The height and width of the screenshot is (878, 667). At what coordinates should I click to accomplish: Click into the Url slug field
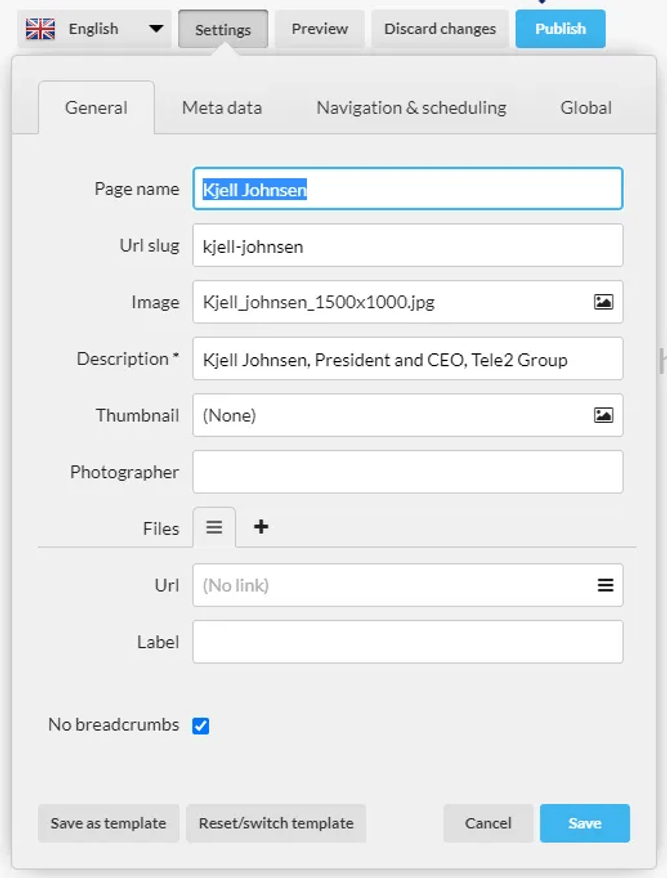(408, 245)
